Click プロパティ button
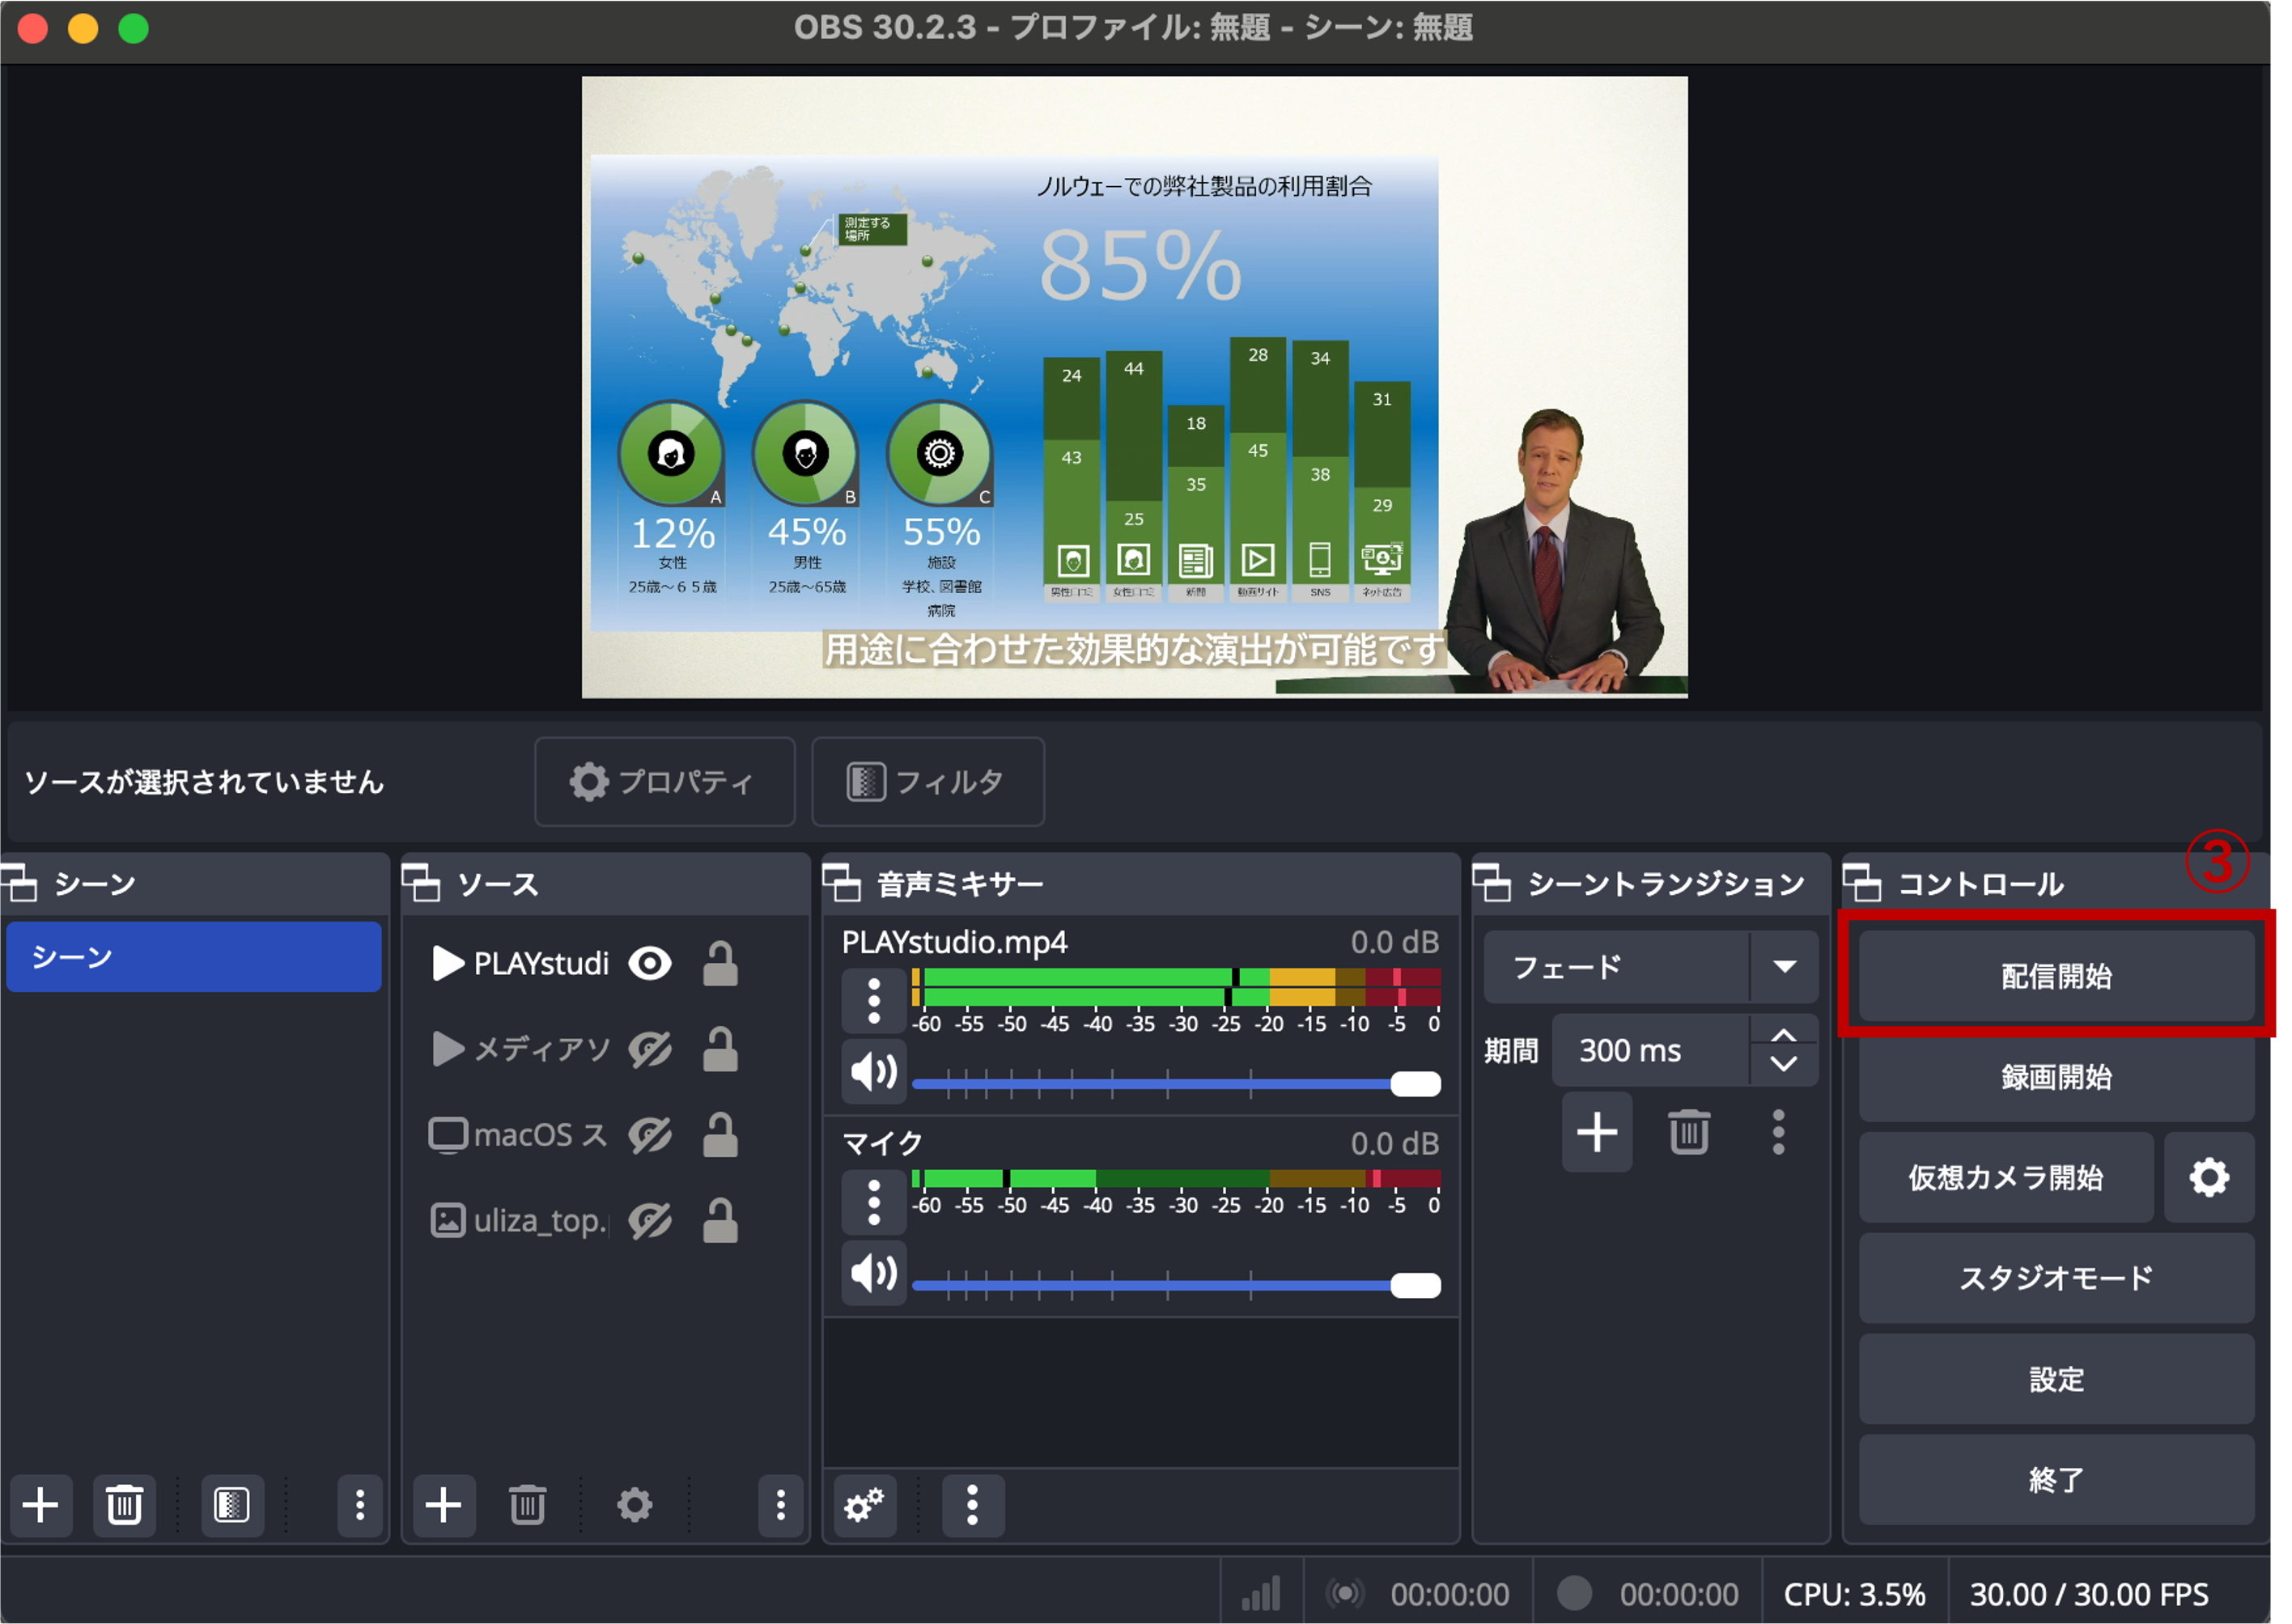This screenshot has width=2292, height=1624. [x=665, y=782]
